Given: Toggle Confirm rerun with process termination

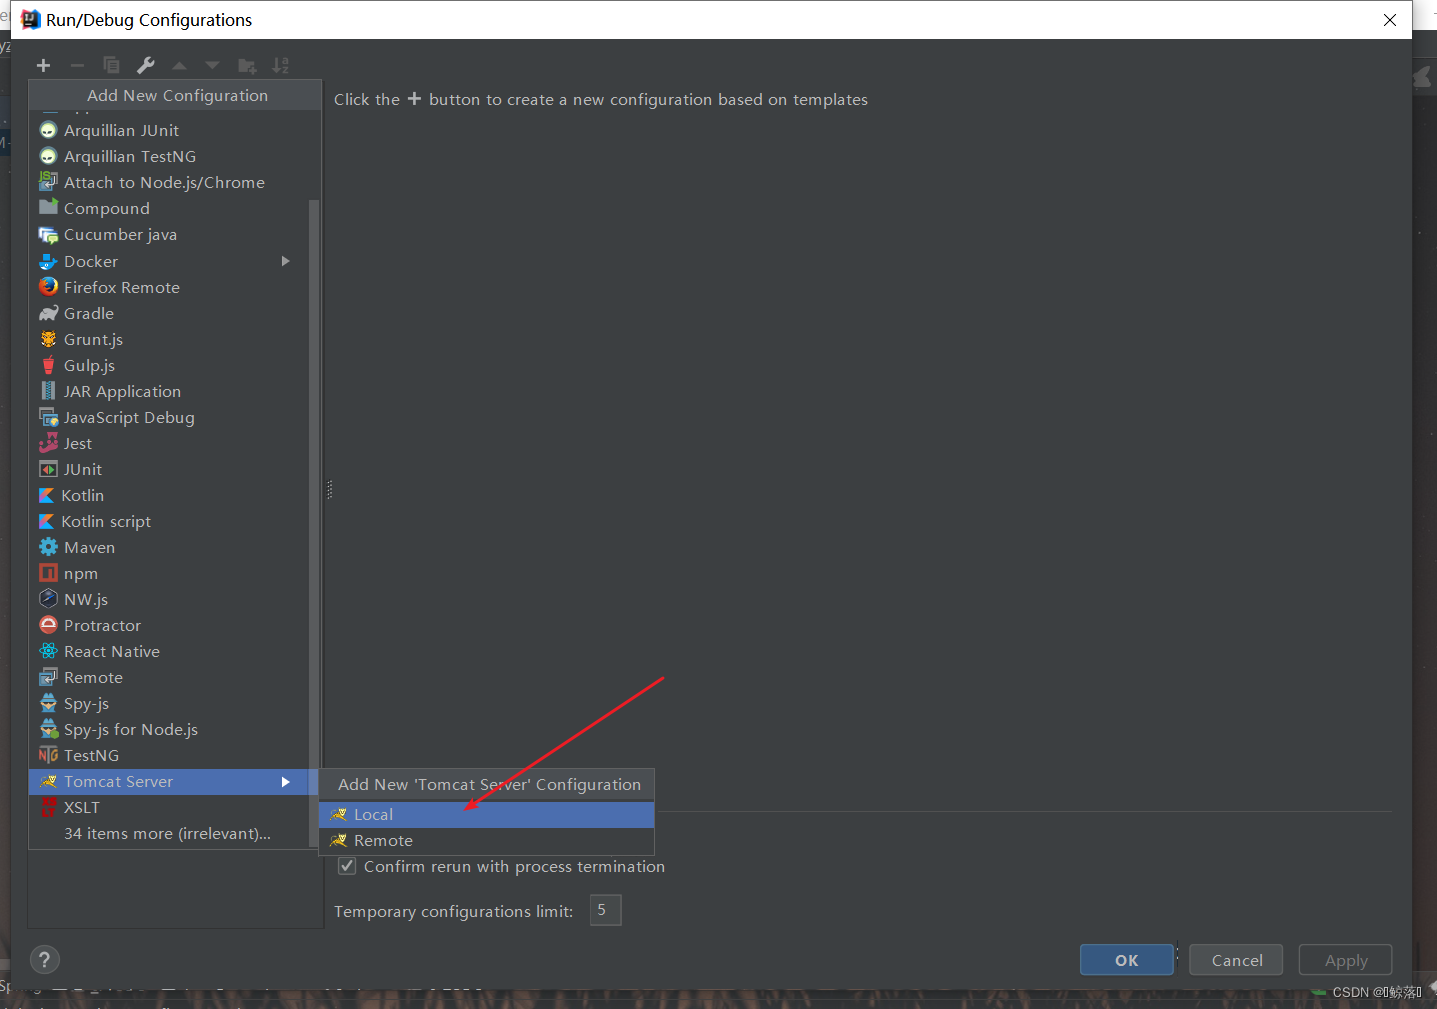Looking at the screenshot, I should [347, 866].
